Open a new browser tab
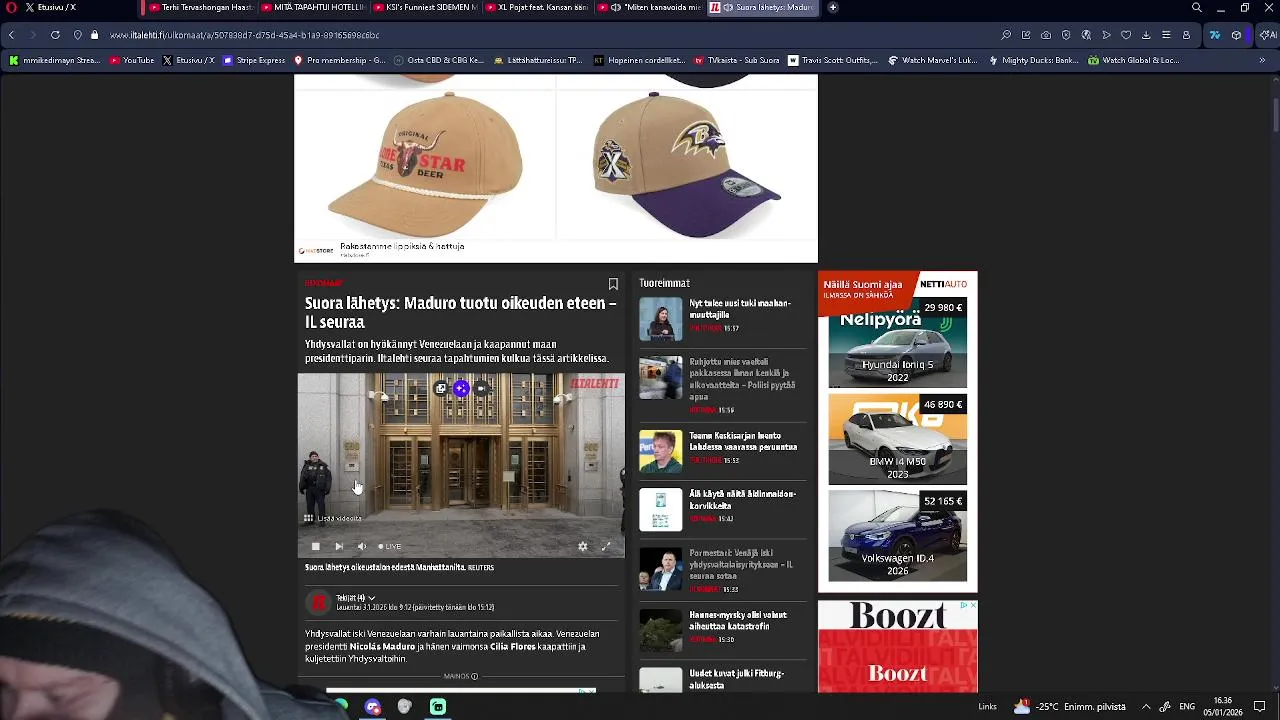This screenshot has width=1280, height=720. (832, 7)
